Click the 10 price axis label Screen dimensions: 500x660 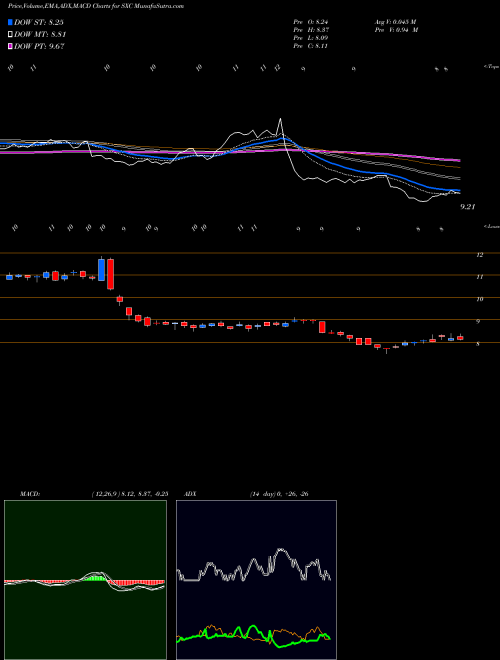479,299
